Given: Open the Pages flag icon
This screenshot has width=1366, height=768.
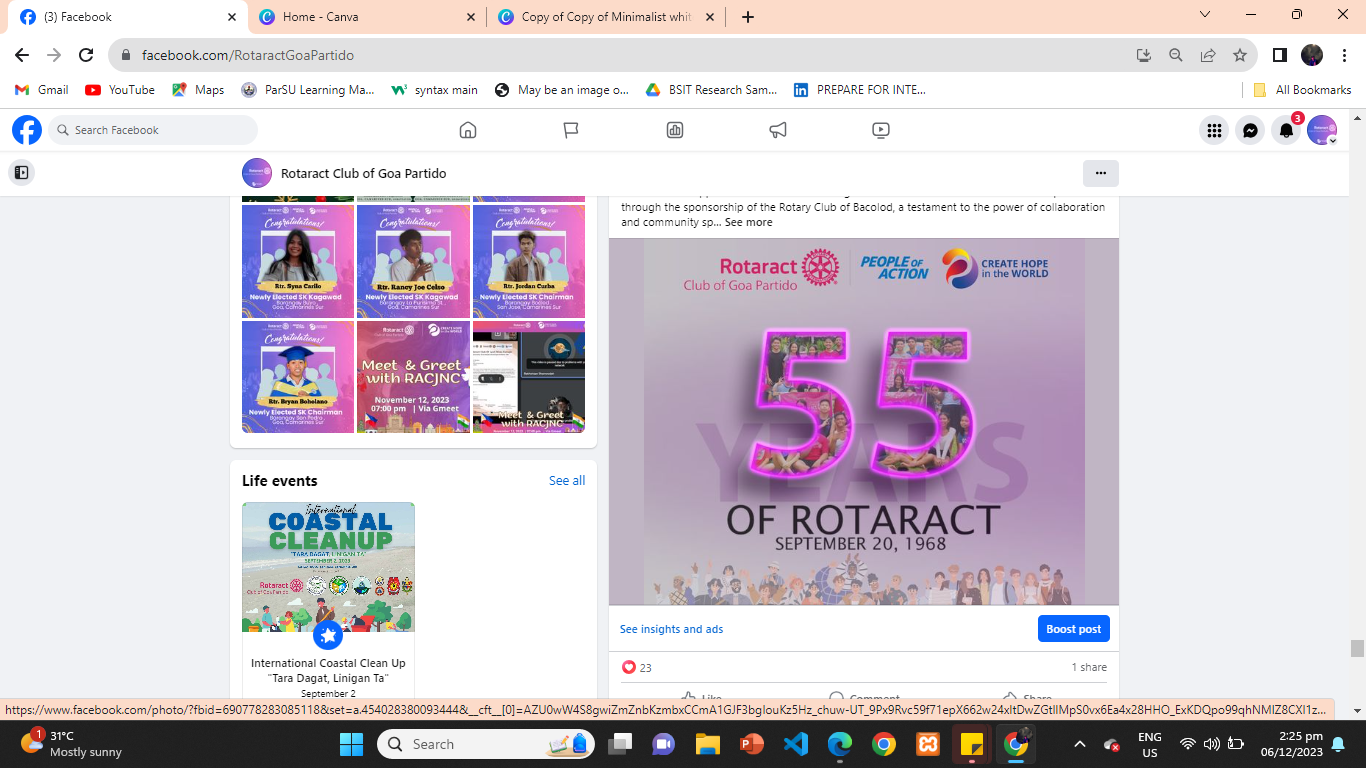Looking at the screenshot, I should coord(571,130).
